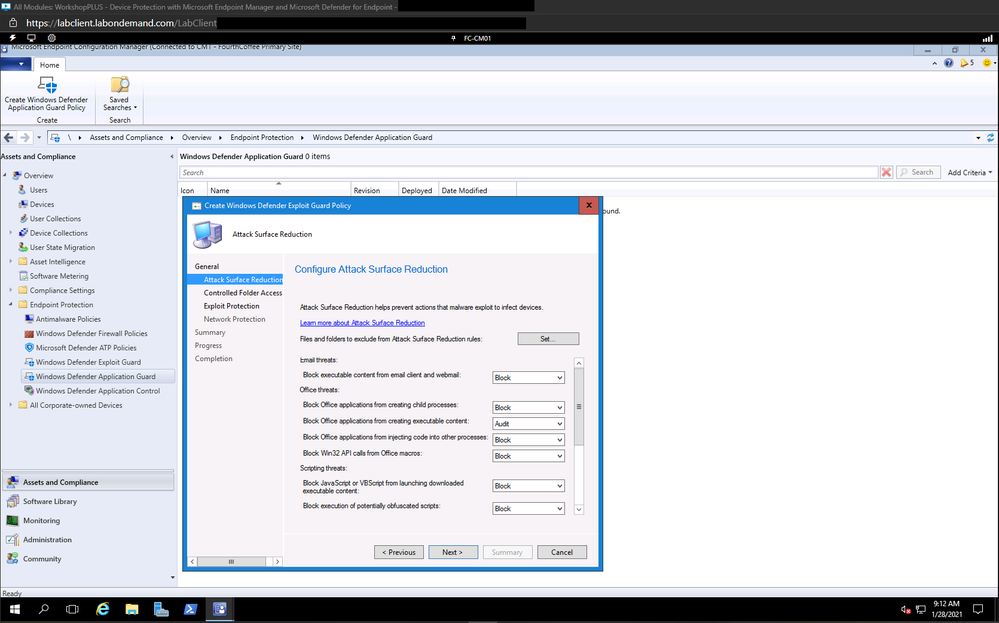
Task: Open PowerShell from taskbar
Action: 190,610
